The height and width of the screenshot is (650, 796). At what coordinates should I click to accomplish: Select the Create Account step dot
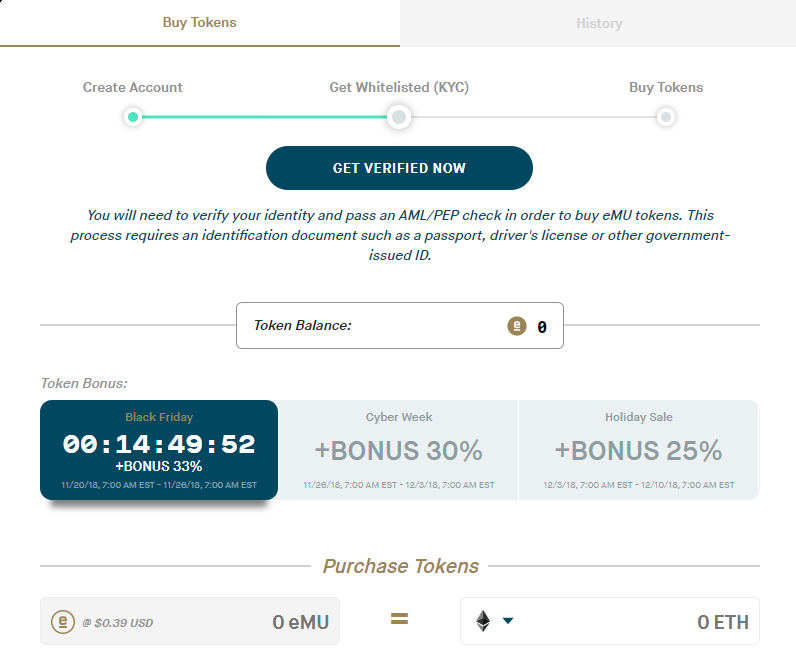pos(133,117)
